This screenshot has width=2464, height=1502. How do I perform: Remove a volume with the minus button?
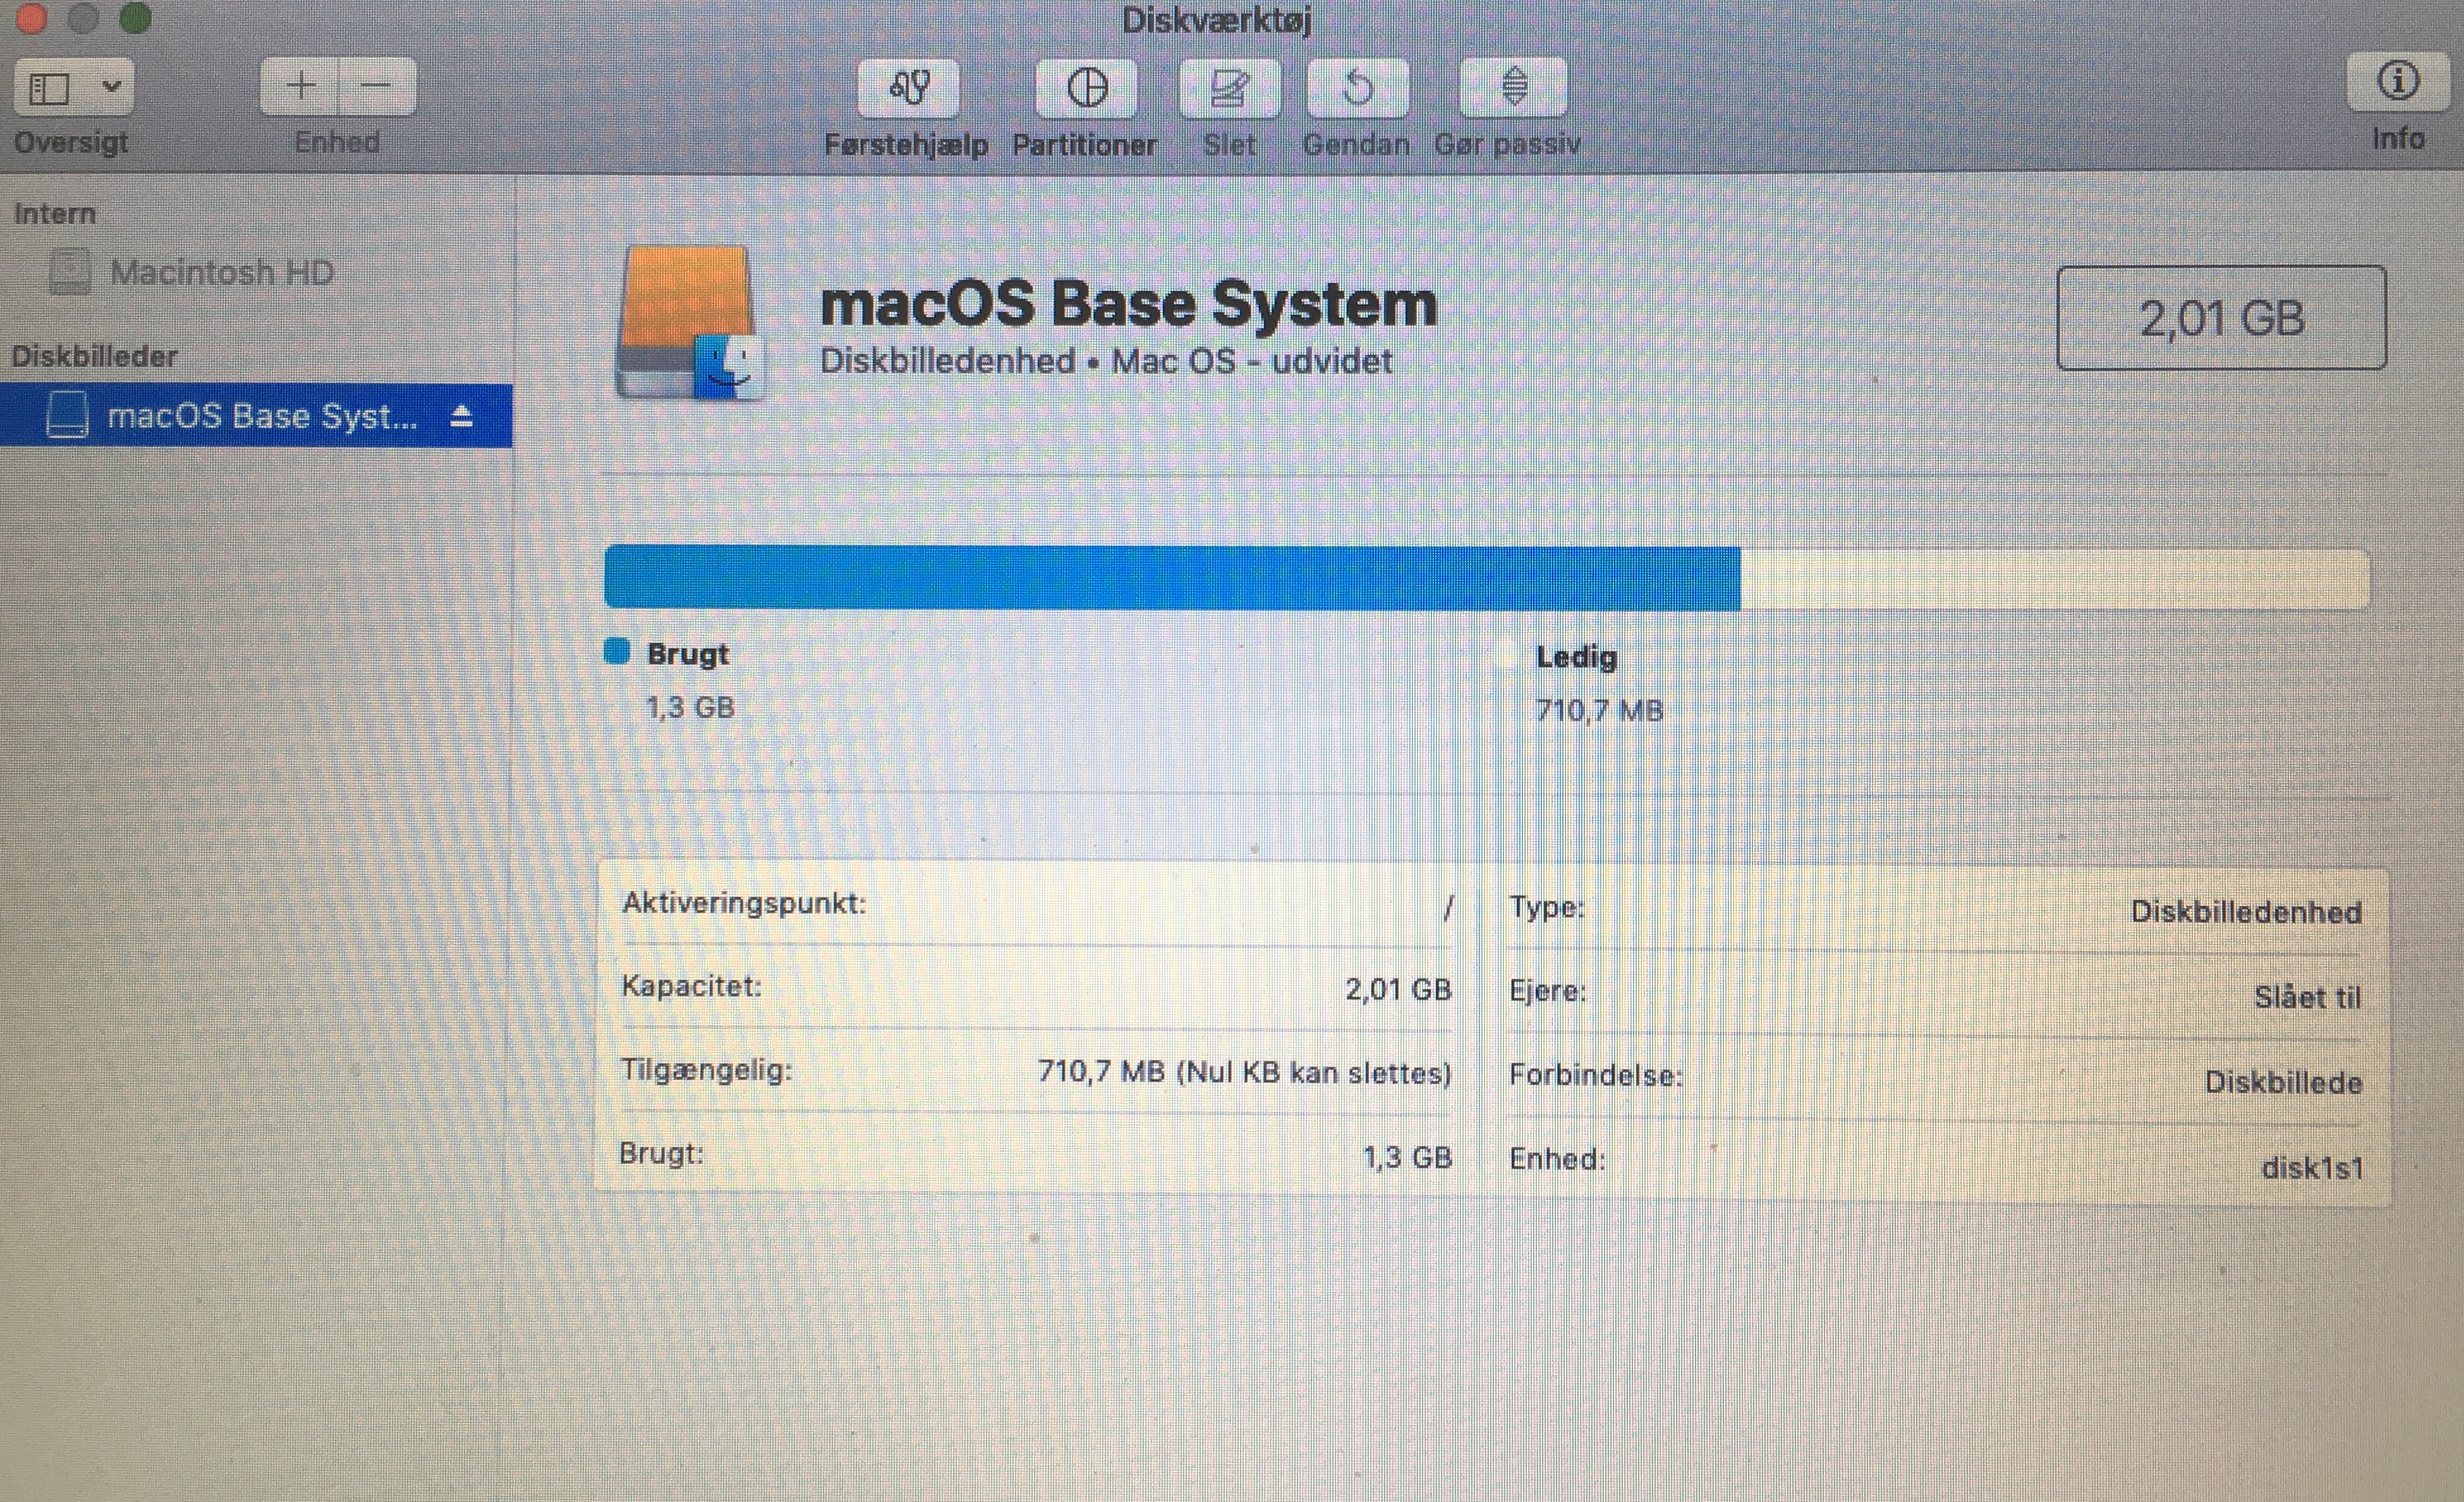377,86
